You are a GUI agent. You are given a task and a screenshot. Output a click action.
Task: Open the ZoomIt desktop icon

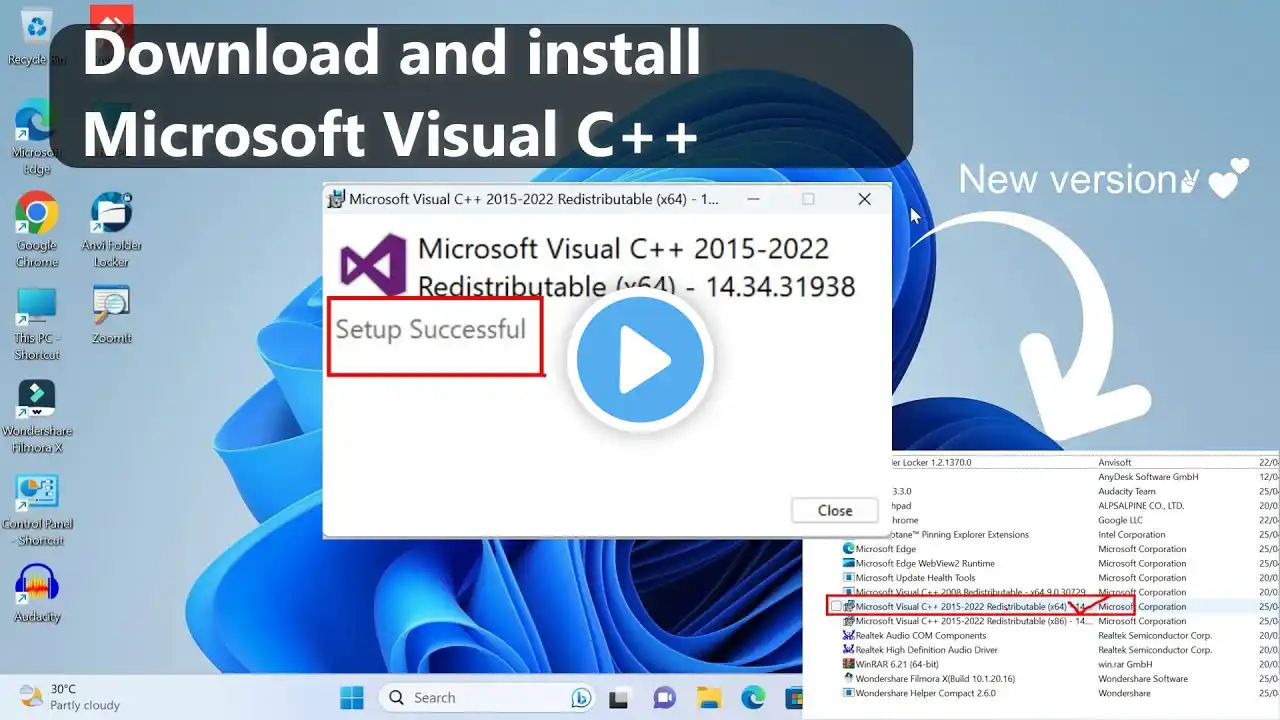112,316
